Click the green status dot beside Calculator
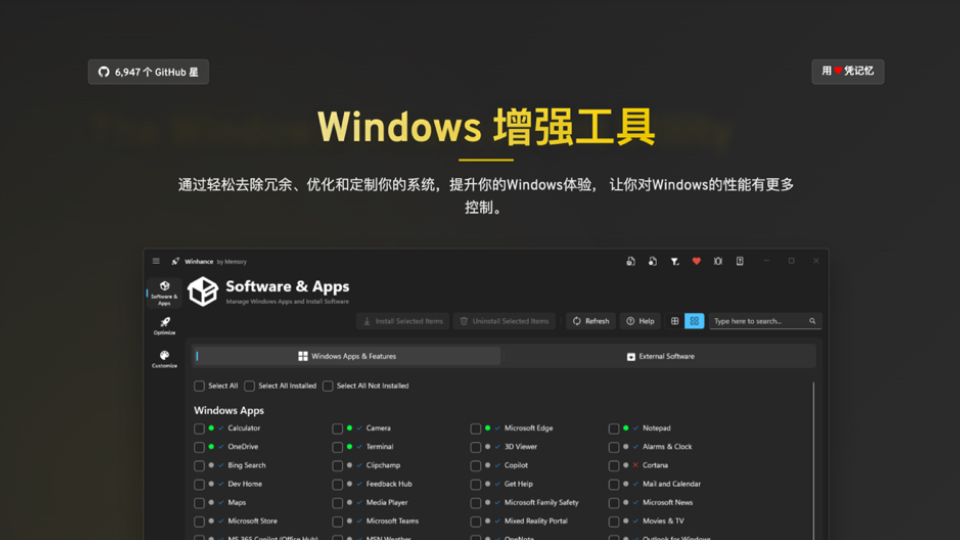 point(211,428)
